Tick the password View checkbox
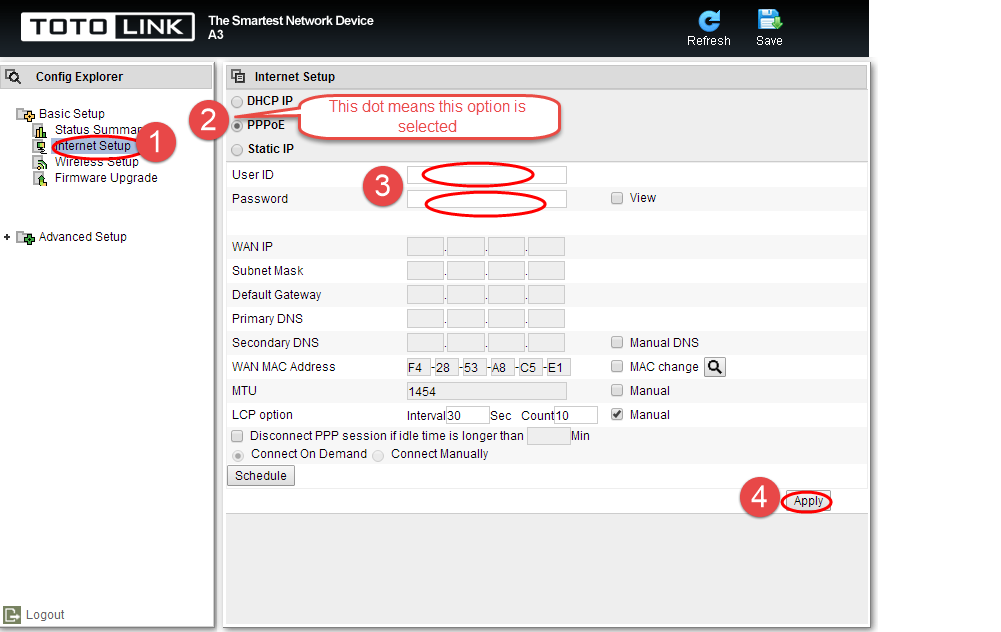Viewport: 1001px width, 632px height. pyautogui.click(x=617, y=198)
